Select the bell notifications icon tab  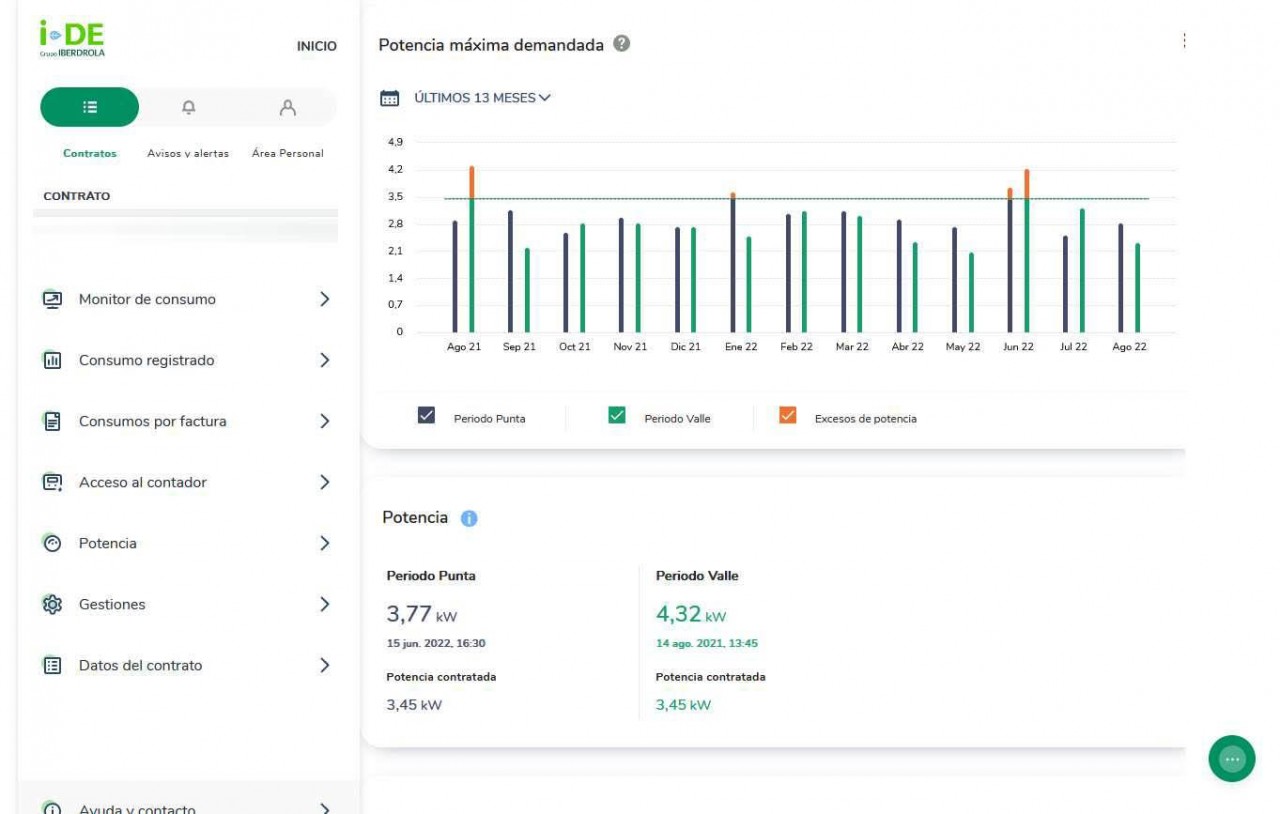[x=188, y=108]
